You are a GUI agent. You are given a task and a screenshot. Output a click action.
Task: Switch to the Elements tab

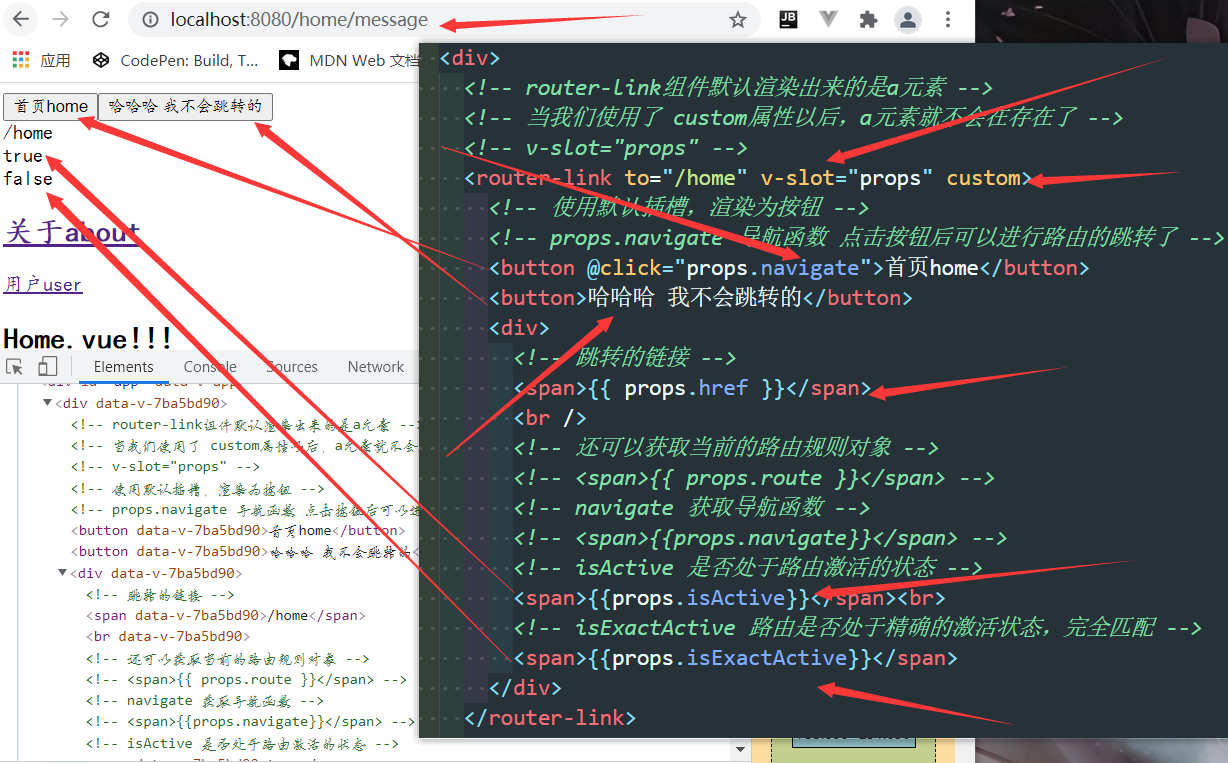(x=124, y=367)
